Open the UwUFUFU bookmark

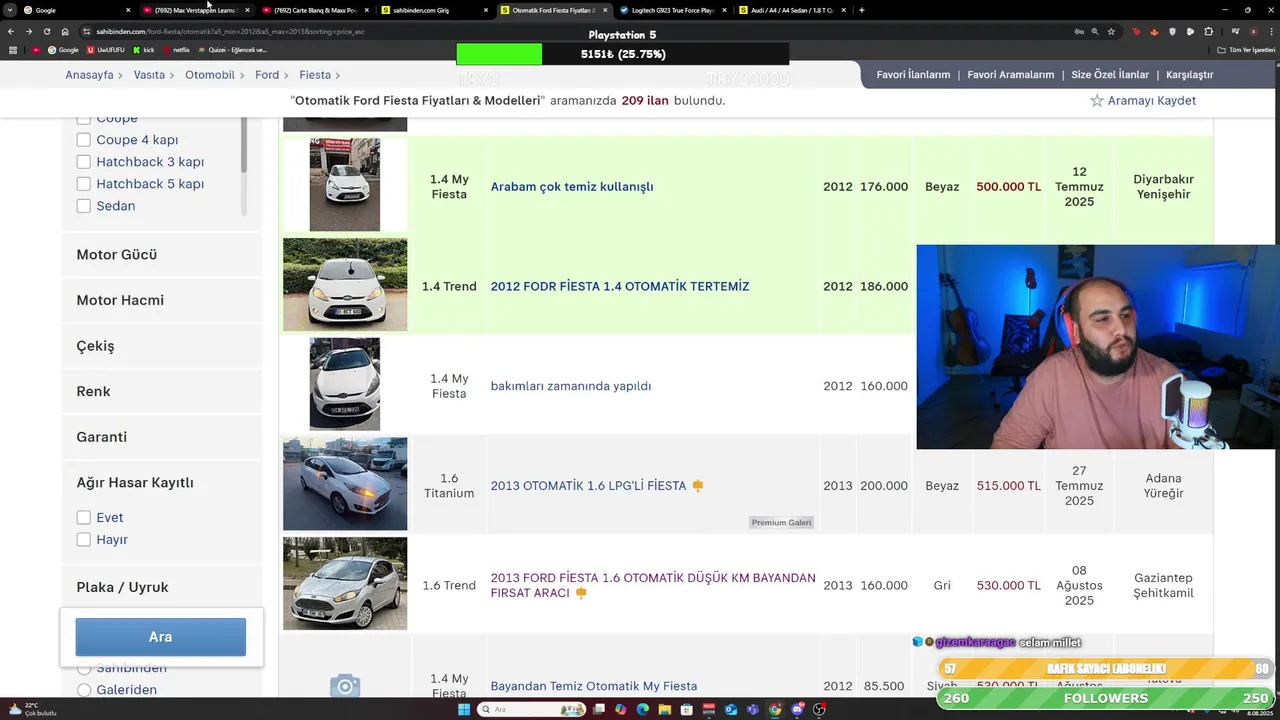pyautogui.click(x=106, y=50)
